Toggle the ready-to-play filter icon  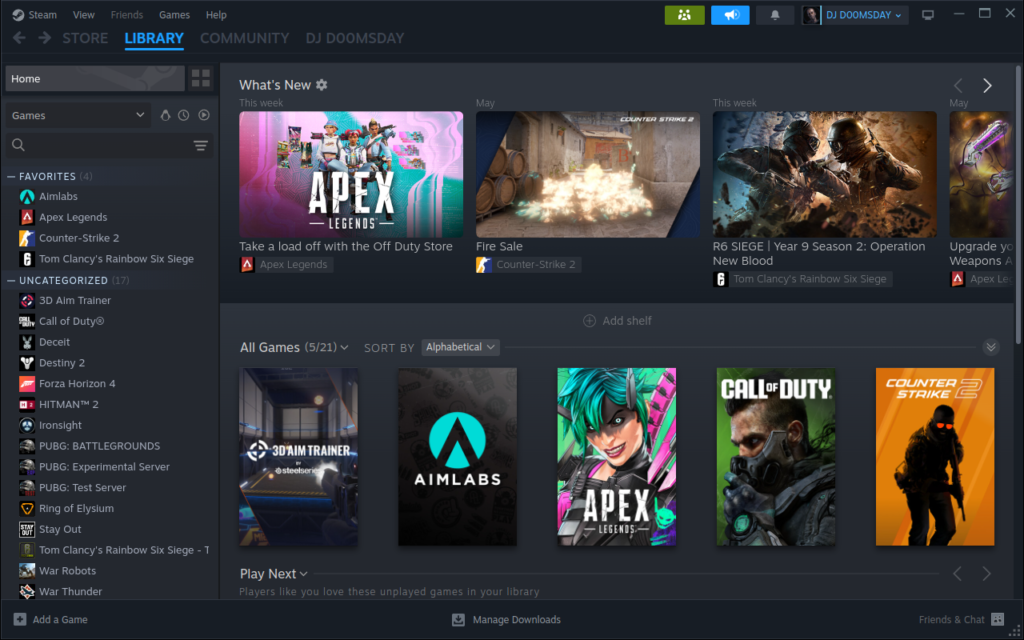click(204, 115)
